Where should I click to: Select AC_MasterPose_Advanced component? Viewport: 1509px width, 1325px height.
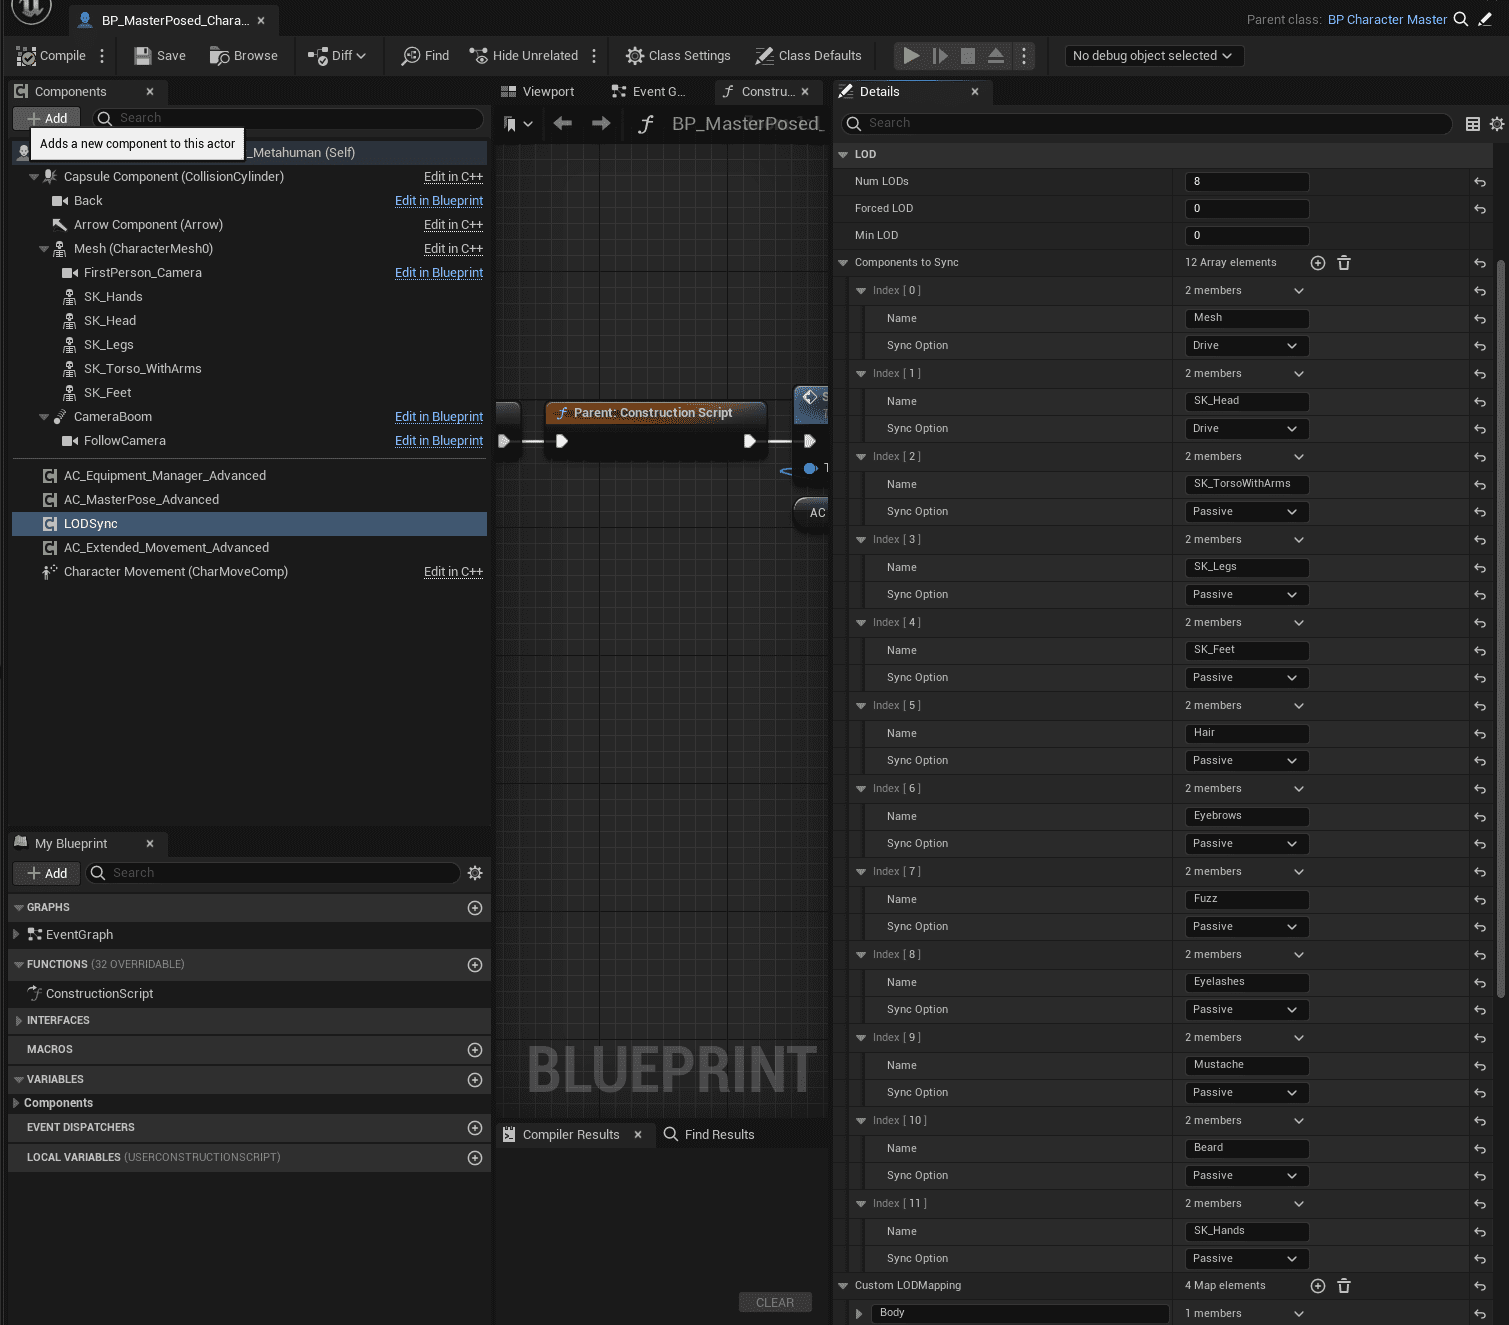click(141, 500)
